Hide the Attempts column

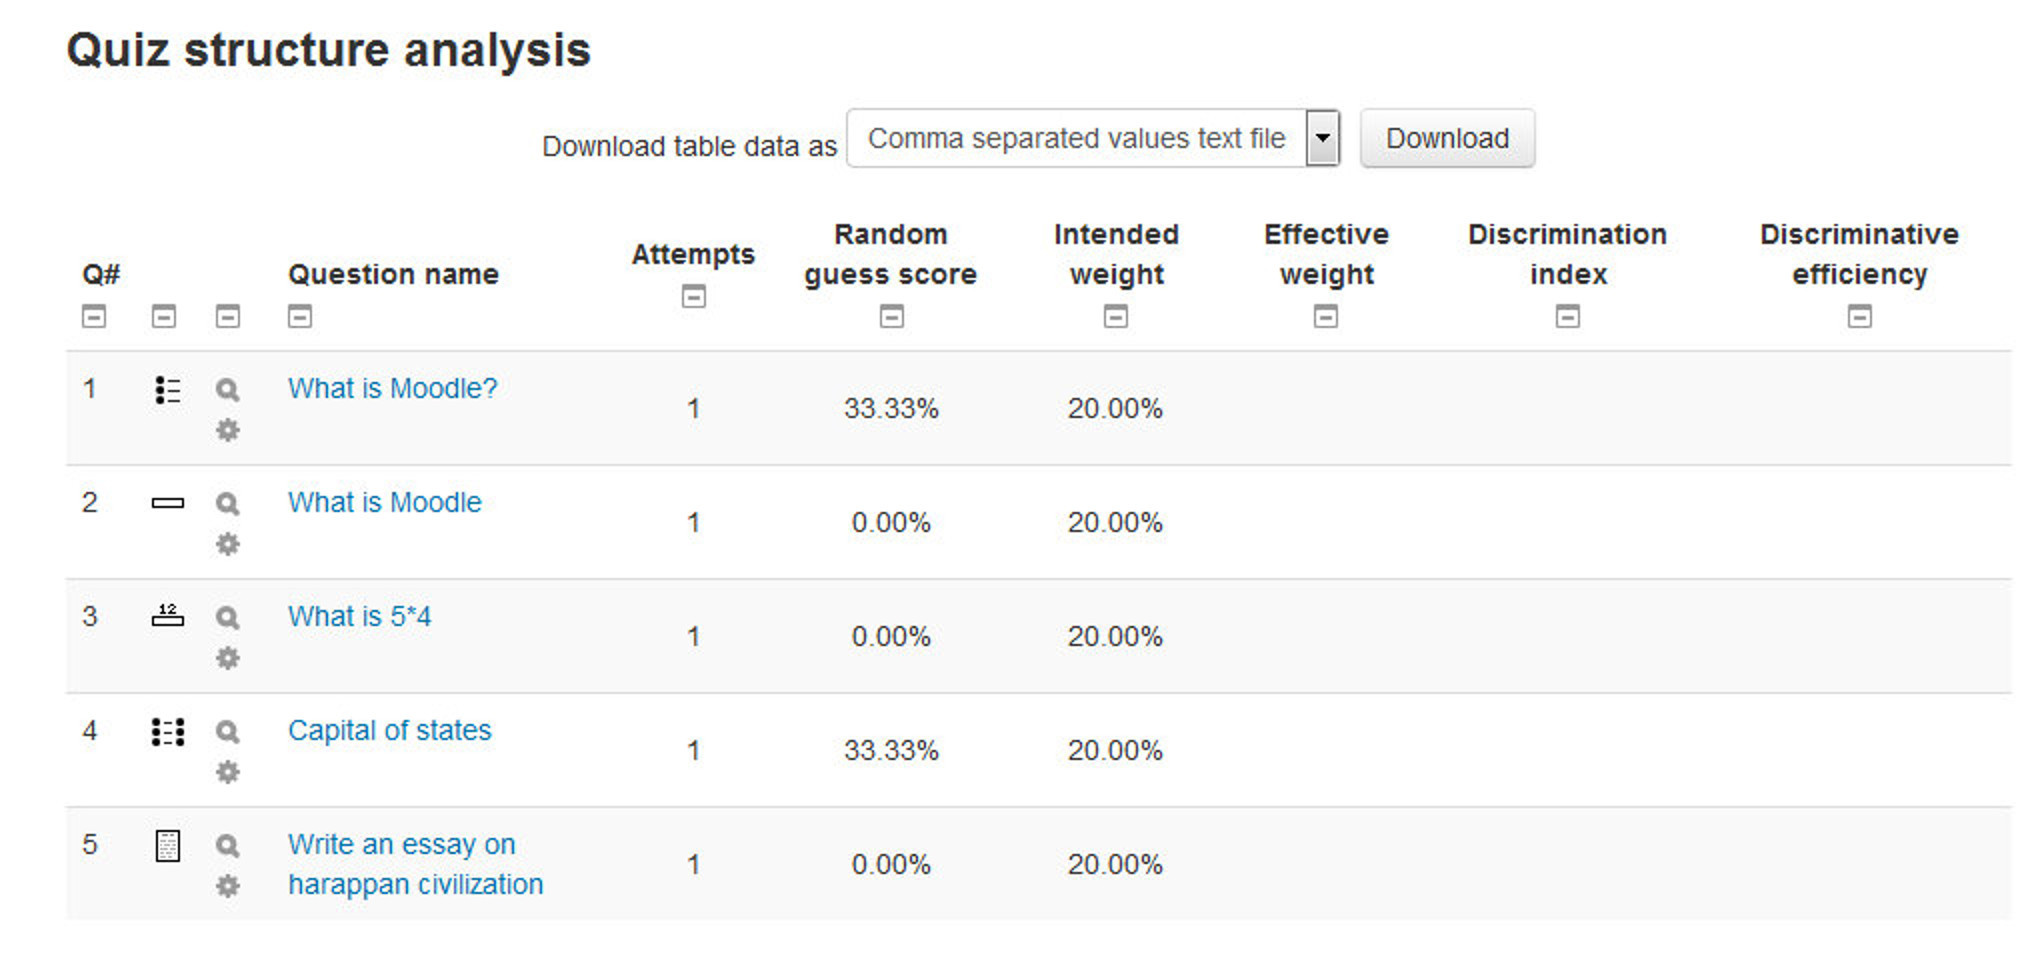pos(693,297)
